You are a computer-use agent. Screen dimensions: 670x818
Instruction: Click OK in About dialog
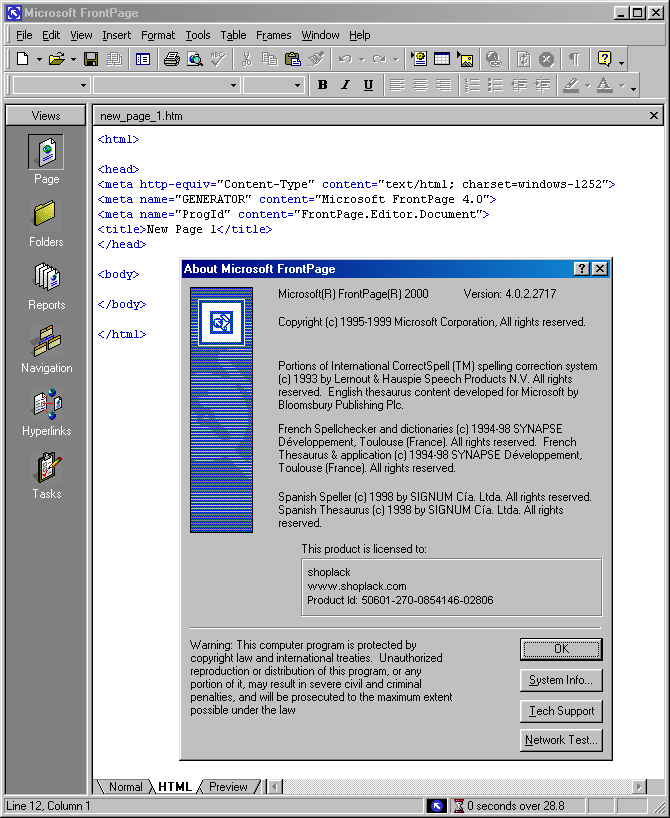(561, 649)
